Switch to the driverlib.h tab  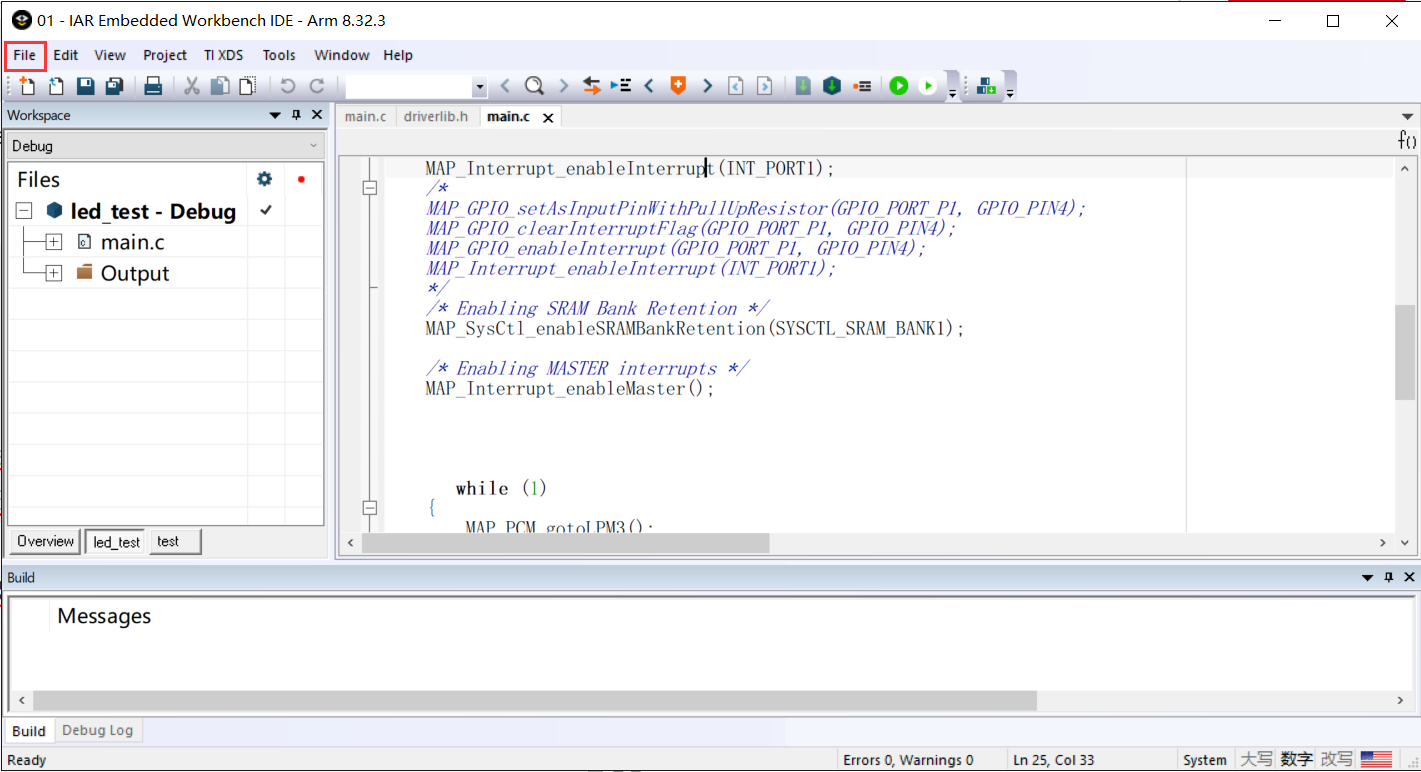click(x=436, y=116)
